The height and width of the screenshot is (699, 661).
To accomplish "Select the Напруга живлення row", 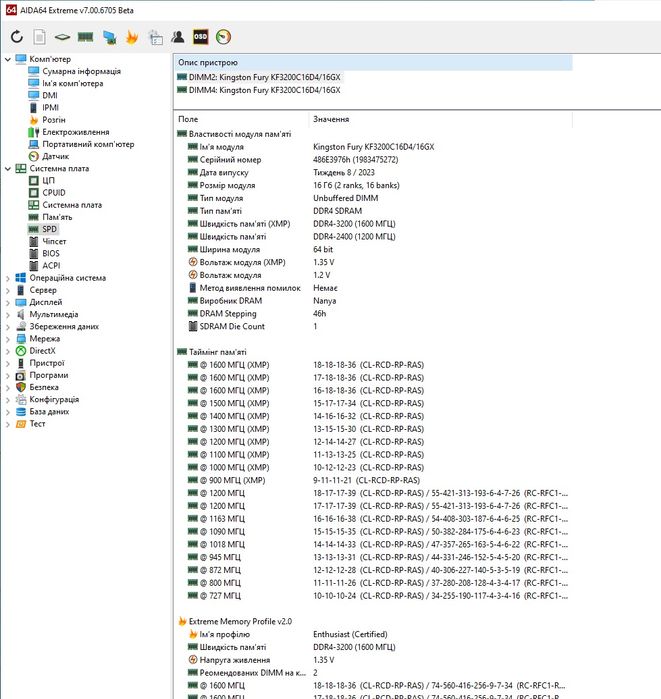I will click(372, 660).
